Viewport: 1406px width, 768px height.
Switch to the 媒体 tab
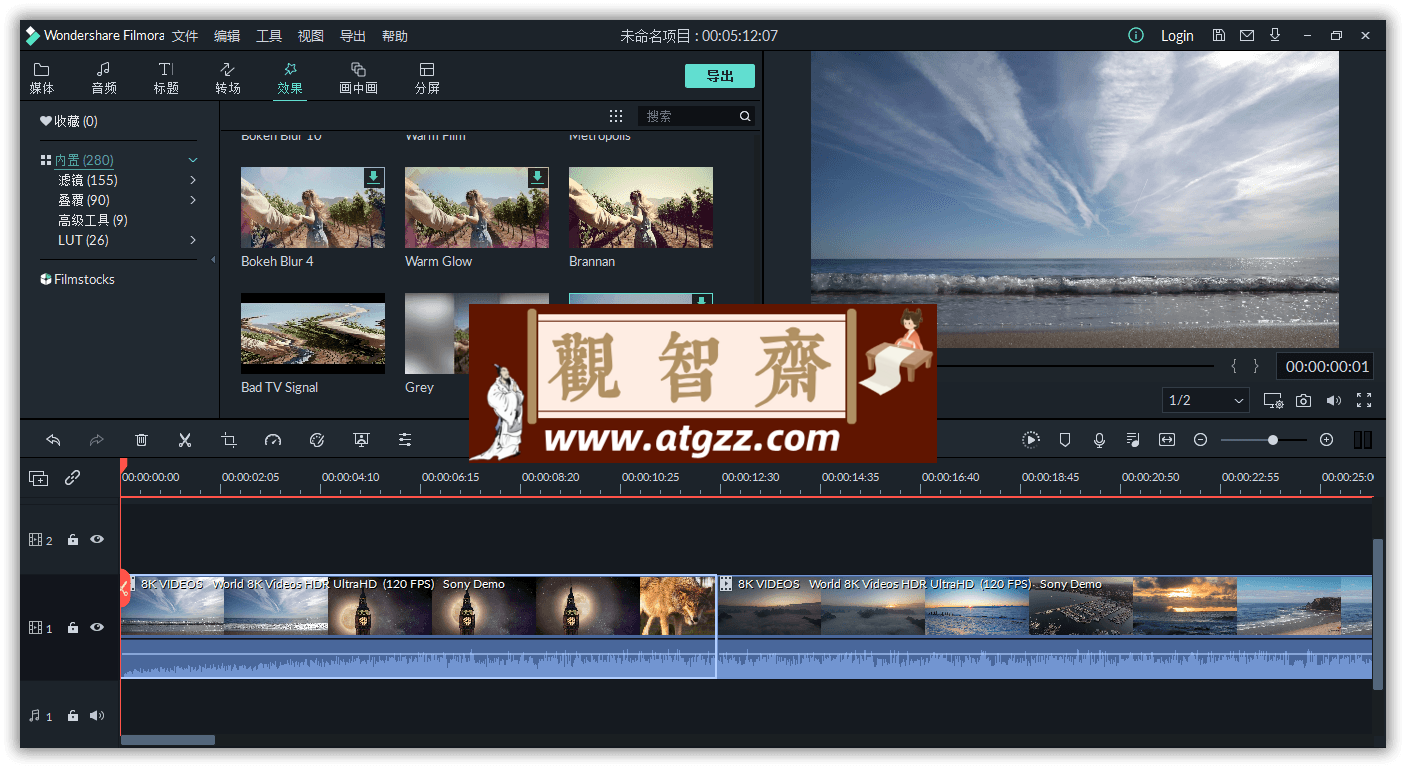[42, 78]
